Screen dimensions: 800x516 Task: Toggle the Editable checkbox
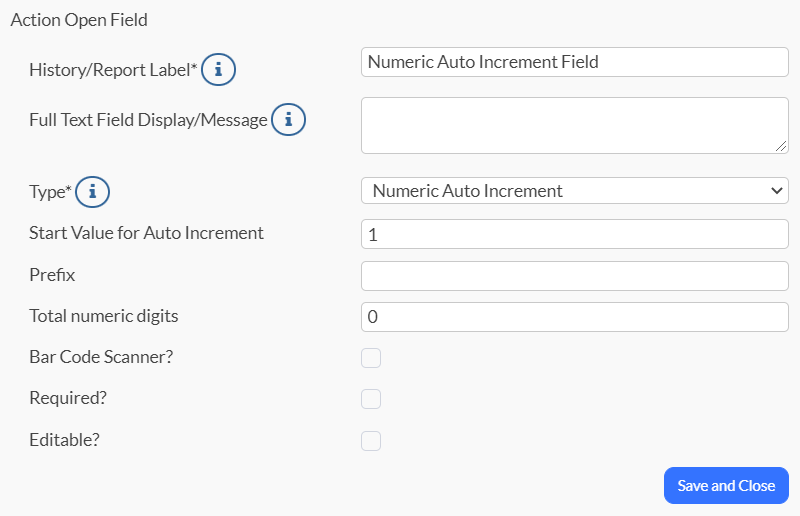[x=371, y=441]
